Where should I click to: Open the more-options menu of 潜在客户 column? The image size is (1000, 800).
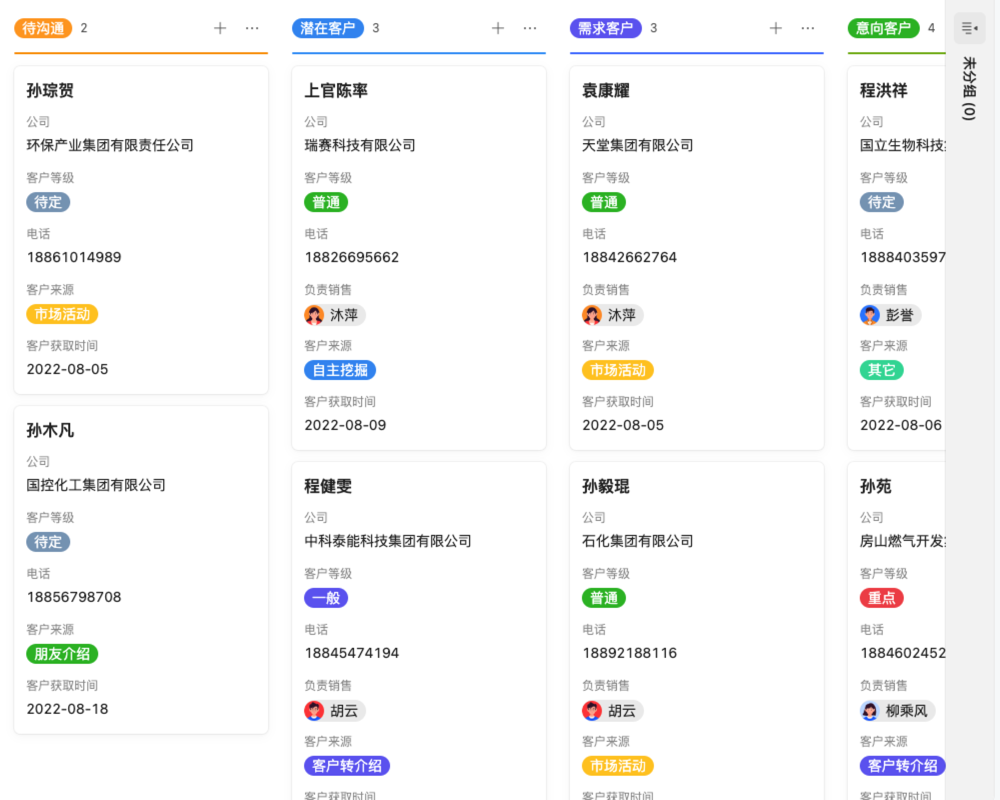530,28
